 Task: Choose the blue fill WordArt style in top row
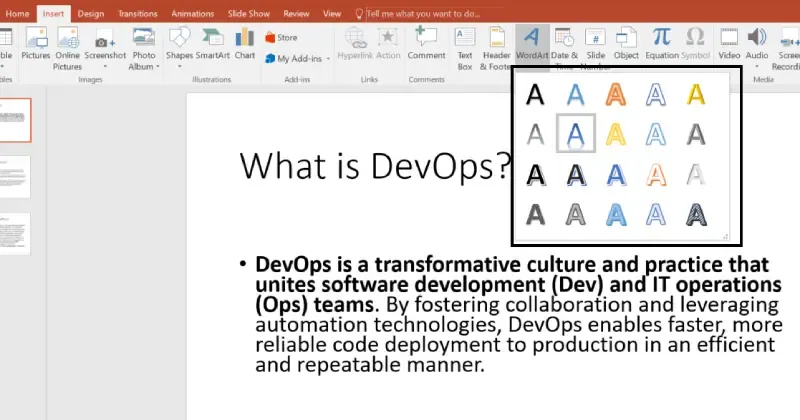(x=576, y=95)
